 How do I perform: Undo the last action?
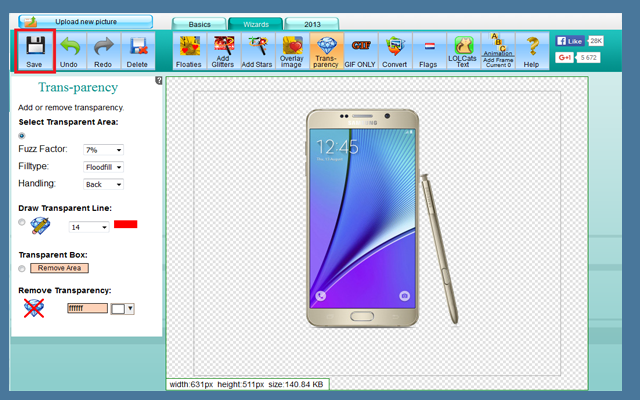(x=69, y=50)
